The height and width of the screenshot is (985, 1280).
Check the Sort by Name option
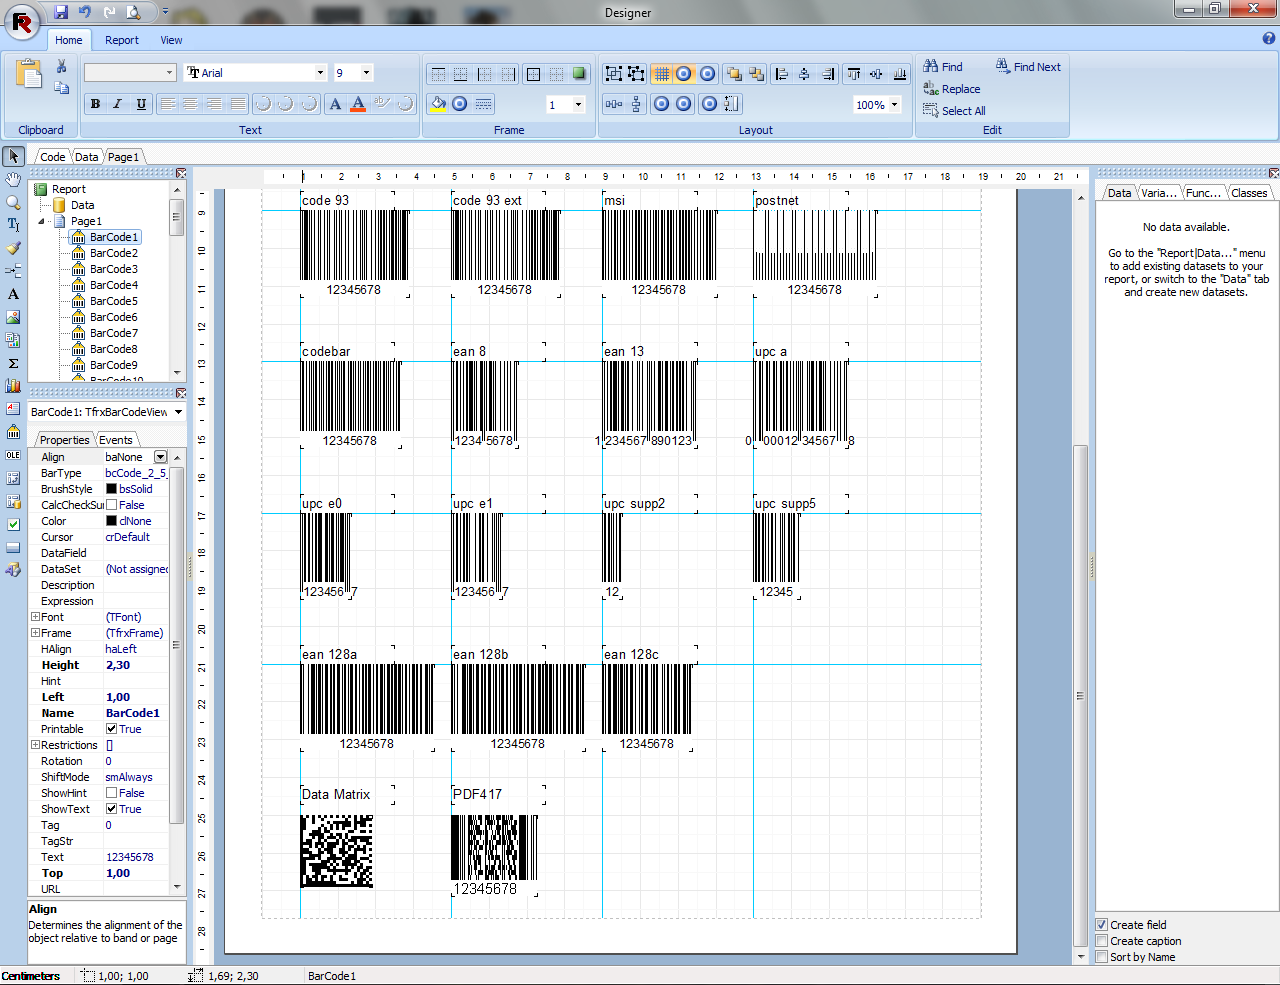[1102, 957]
